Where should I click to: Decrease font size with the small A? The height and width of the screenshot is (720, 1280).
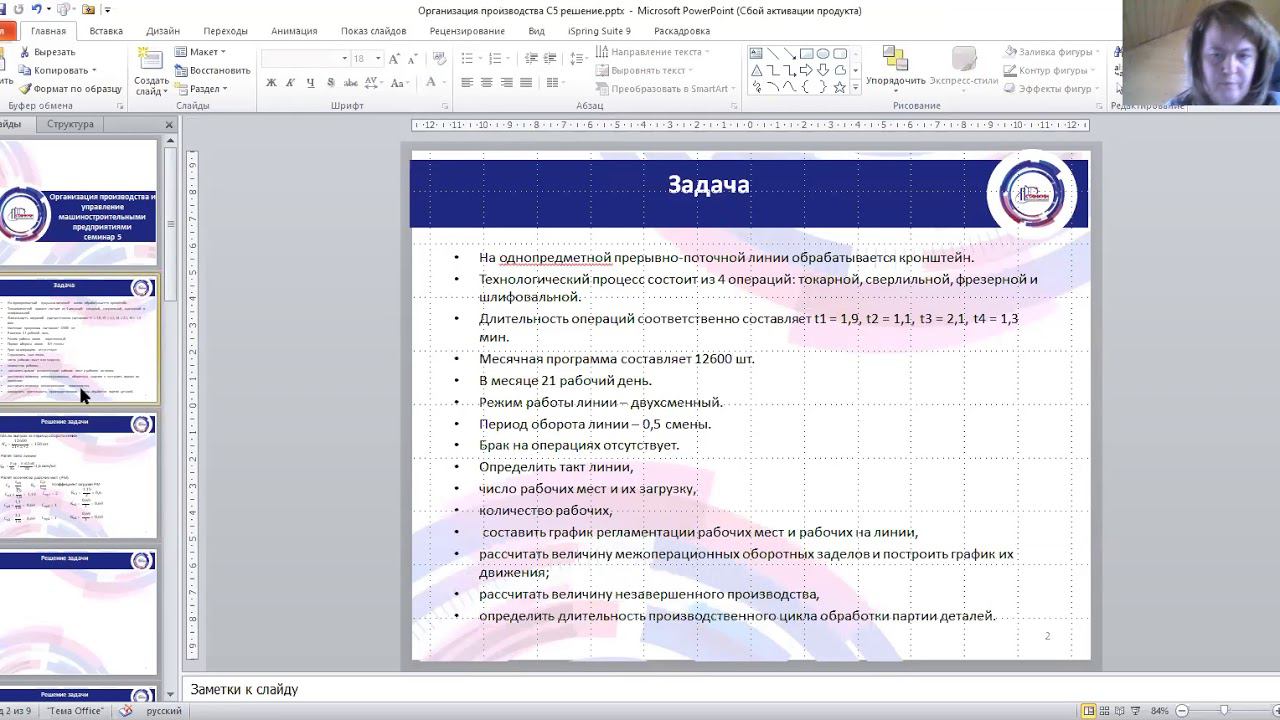pos(412,59)
